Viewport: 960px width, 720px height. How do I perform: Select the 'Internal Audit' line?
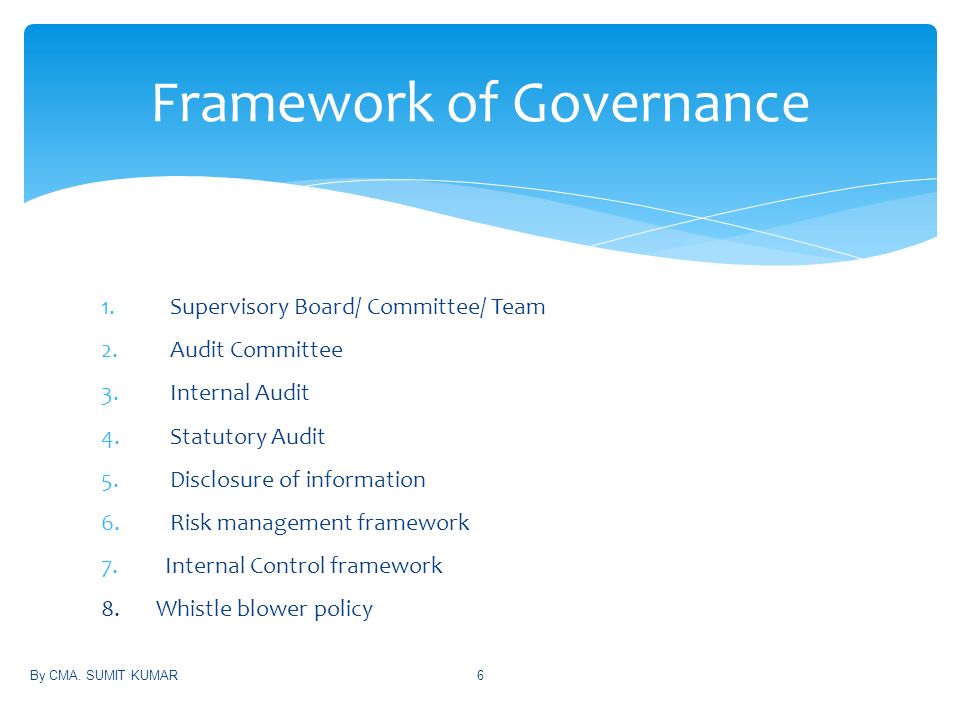239,392
